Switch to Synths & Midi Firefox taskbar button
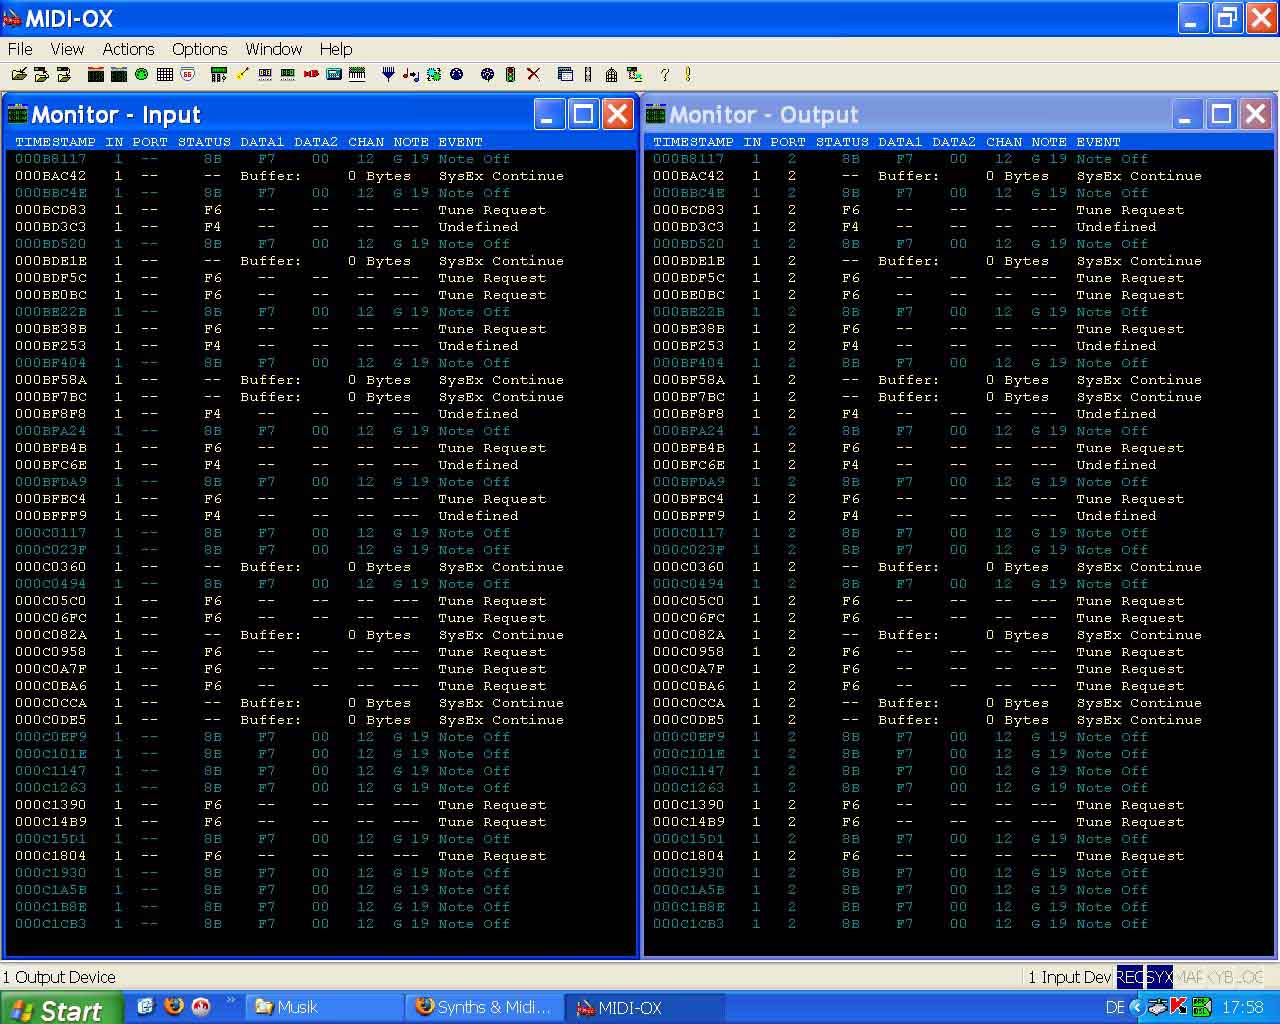1280x1024 pixels. click(x=484, y=1008)
